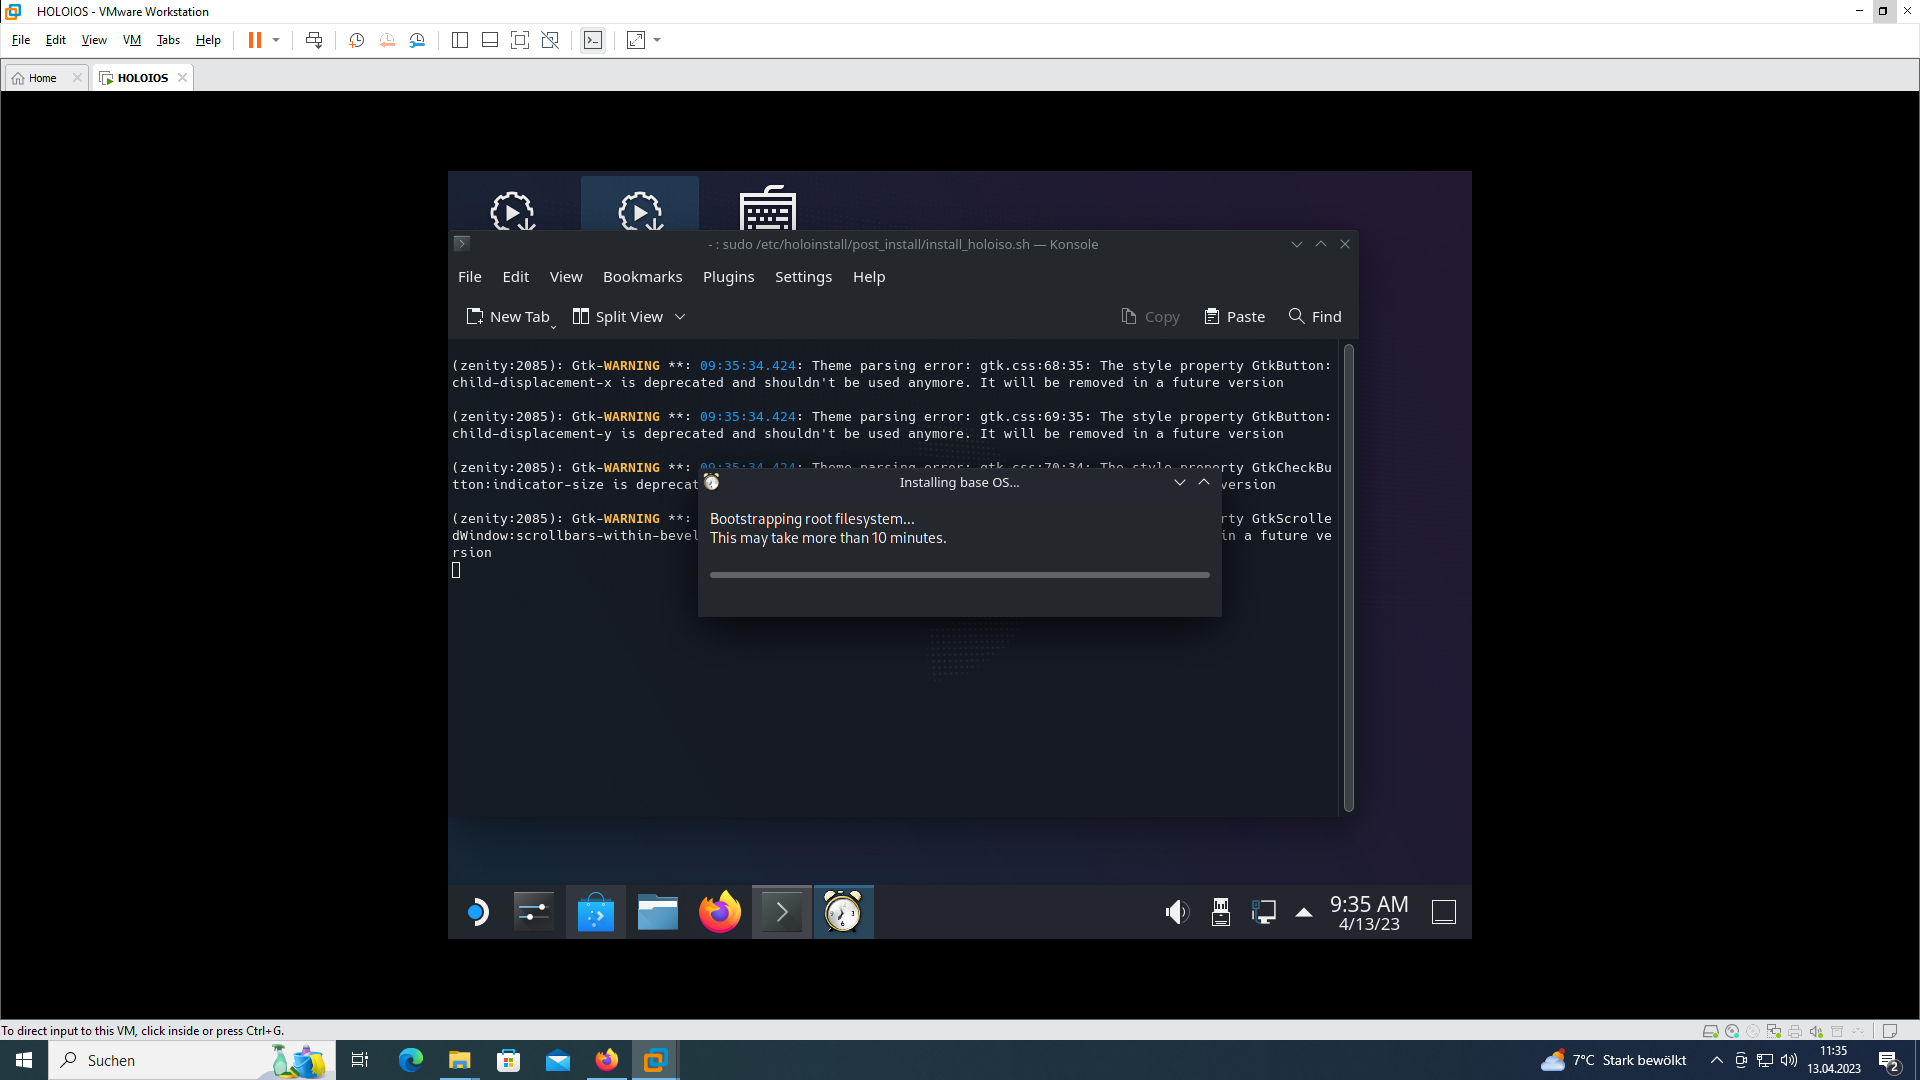Screen dimensions: 1920x1080
Task: Click the volume speaker icon in system tray
Action: pos(1177,911)
